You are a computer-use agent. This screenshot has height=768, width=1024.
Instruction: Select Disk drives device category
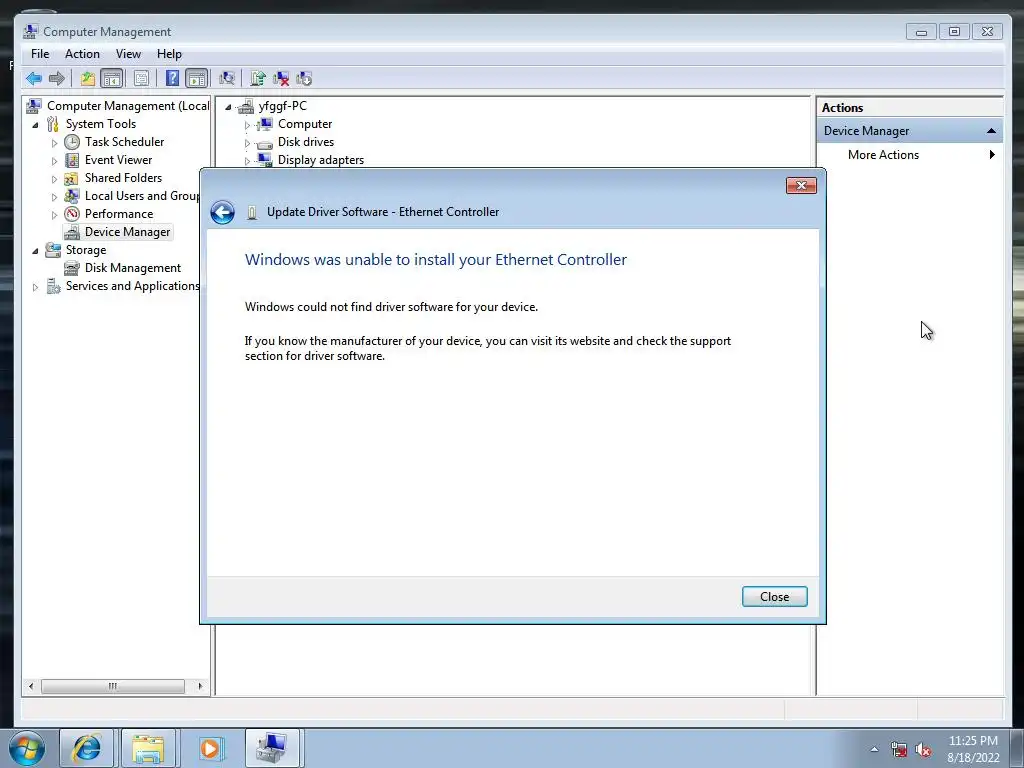coord(306,142)
